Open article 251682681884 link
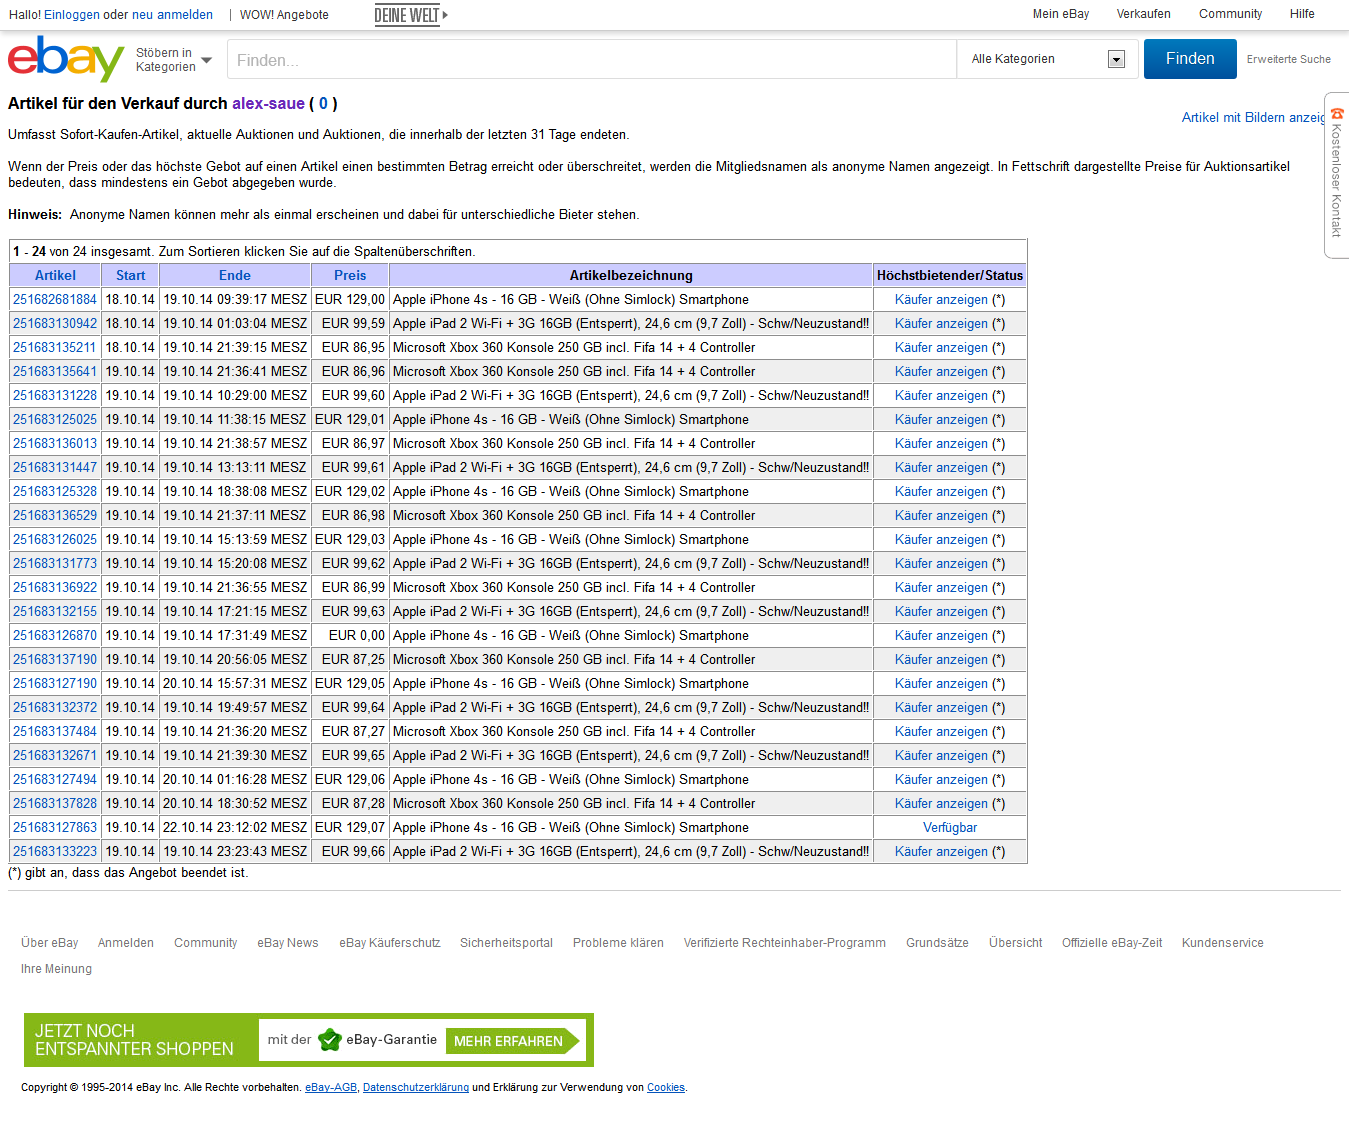The width and height of the screenshot is (1349, 1145). click(x=55, y=300)
